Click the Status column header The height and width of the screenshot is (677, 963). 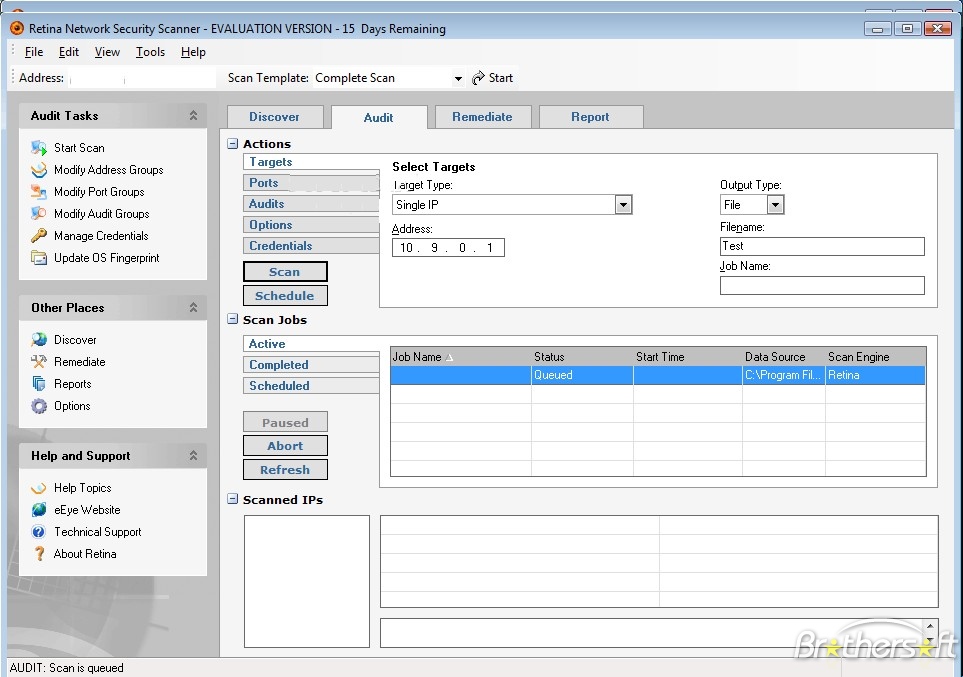click(582, 357)
